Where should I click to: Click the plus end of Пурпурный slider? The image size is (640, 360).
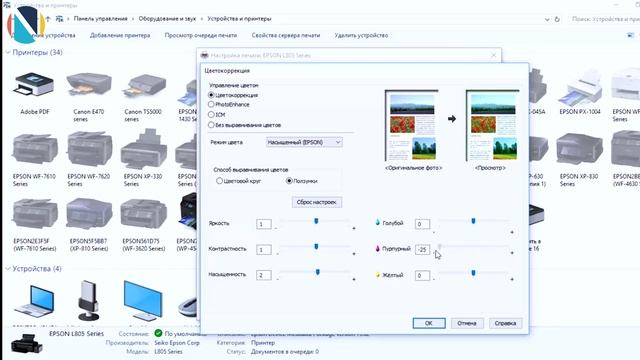pyautogui.click(x=512, y=253)
